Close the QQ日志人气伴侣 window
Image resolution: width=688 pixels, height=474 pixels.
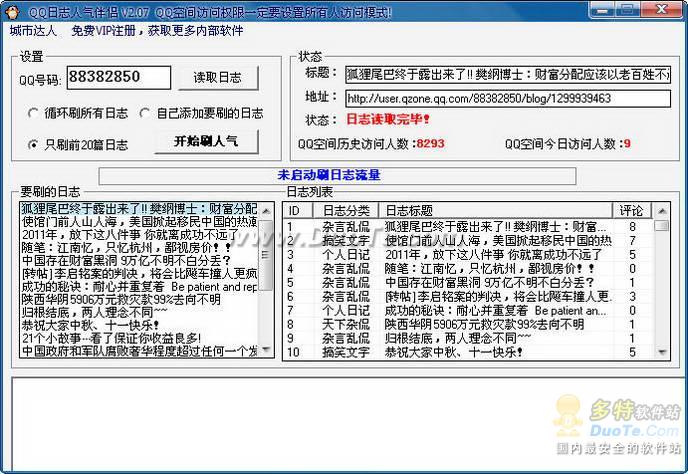tap(662, 10)
